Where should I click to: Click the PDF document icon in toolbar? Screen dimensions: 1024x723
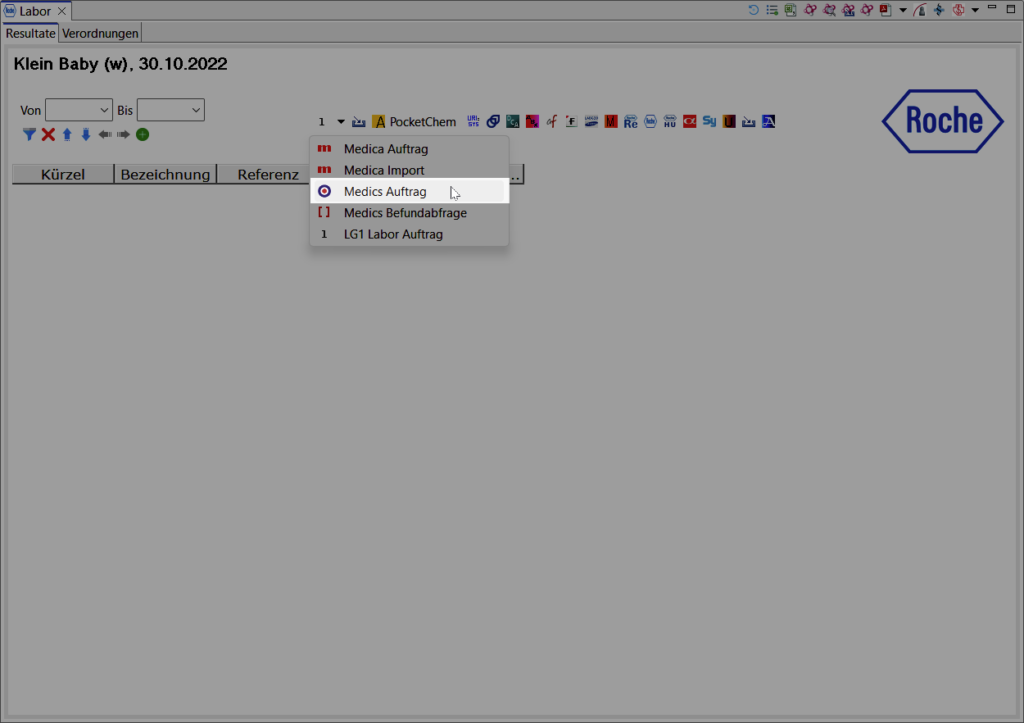tap(885, 10)
